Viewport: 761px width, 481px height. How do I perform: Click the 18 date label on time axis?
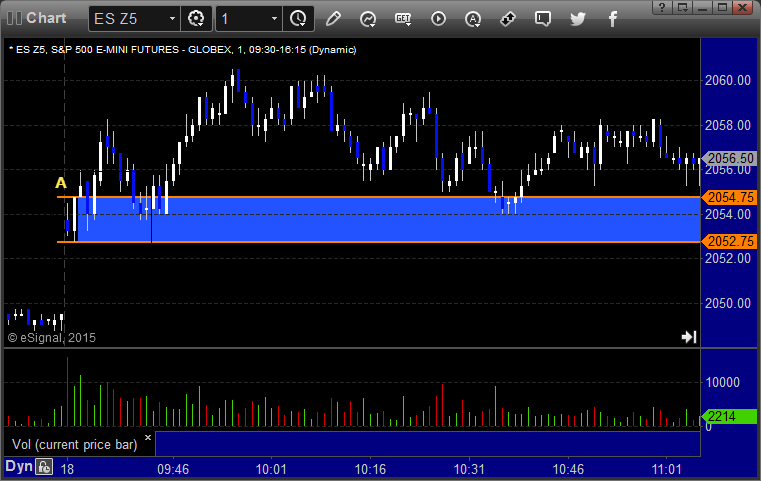67,469
